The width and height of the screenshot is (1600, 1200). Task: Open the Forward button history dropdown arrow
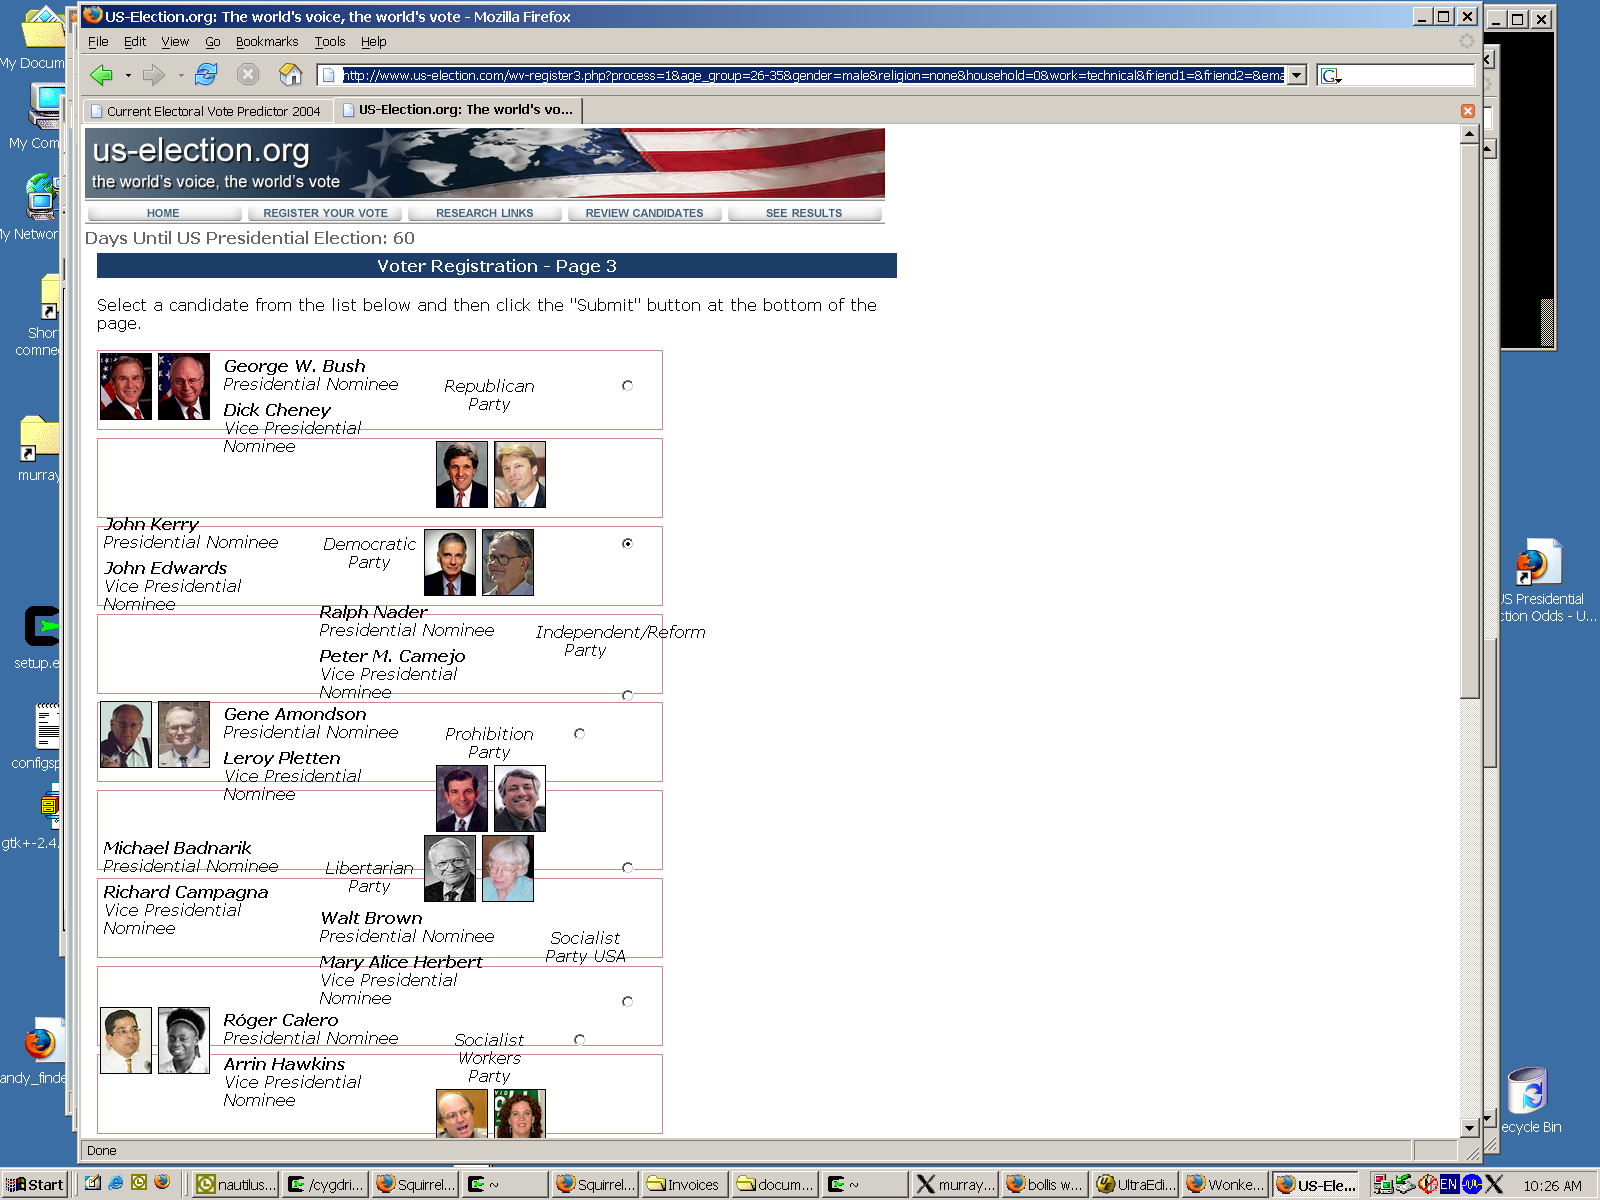tap(180, 75)
